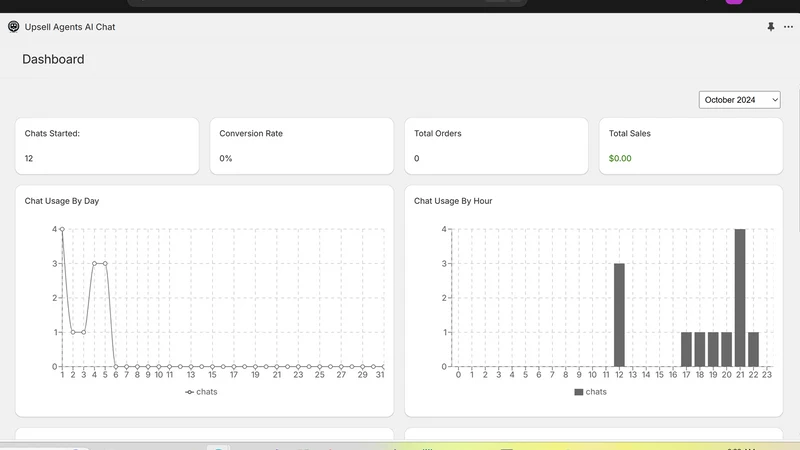
Task: Click the chats started value 12
Action: (29, 158)
